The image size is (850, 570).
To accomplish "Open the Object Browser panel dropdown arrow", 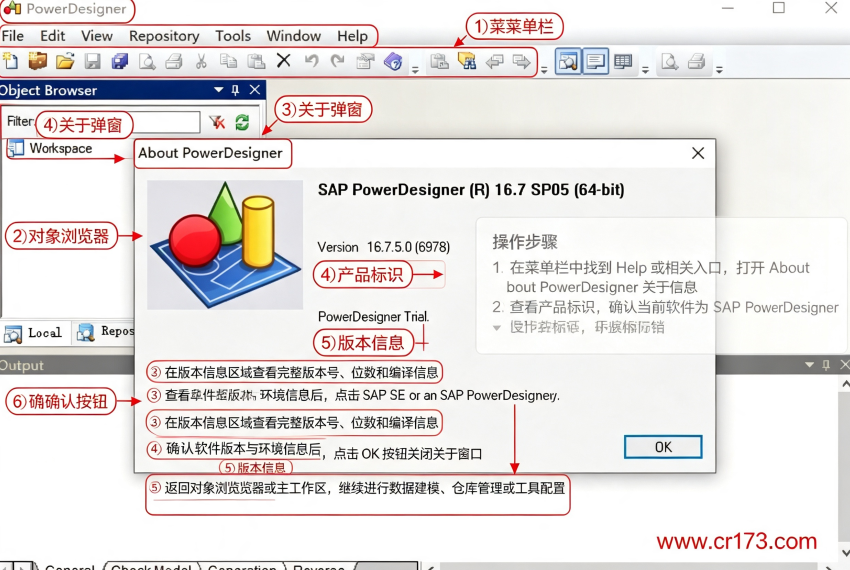I will click(x=218, y=90).
